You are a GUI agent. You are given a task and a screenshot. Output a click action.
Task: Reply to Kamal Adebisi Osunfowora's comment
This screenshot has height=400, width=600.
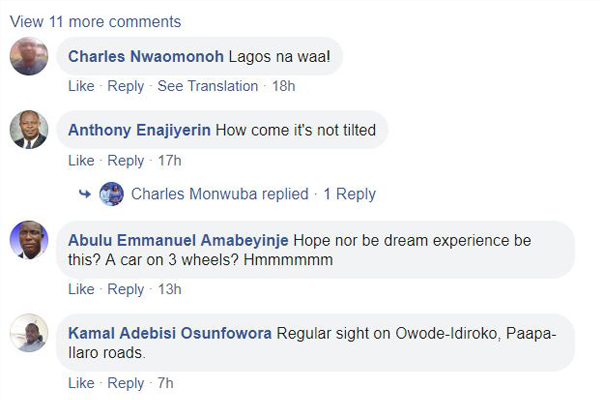point(125,382)
